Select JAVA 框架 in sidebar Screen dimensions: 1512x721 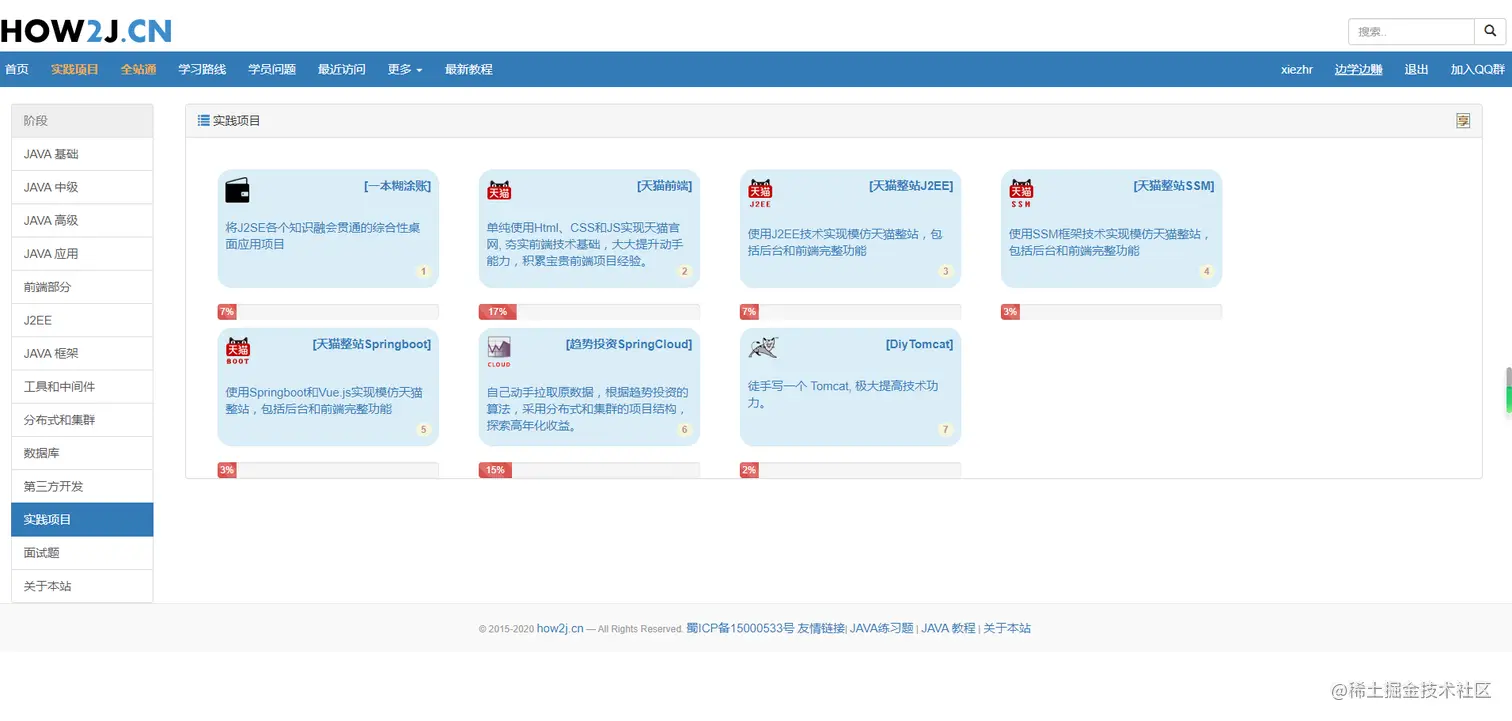(82, 353)
